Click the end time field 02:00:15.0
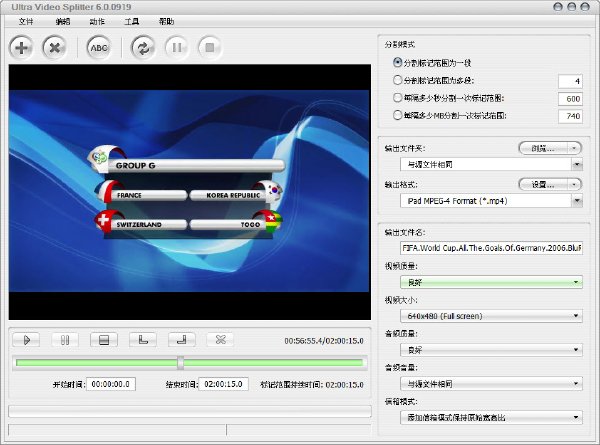Screen dimensions: 600x445 [223, 384]
